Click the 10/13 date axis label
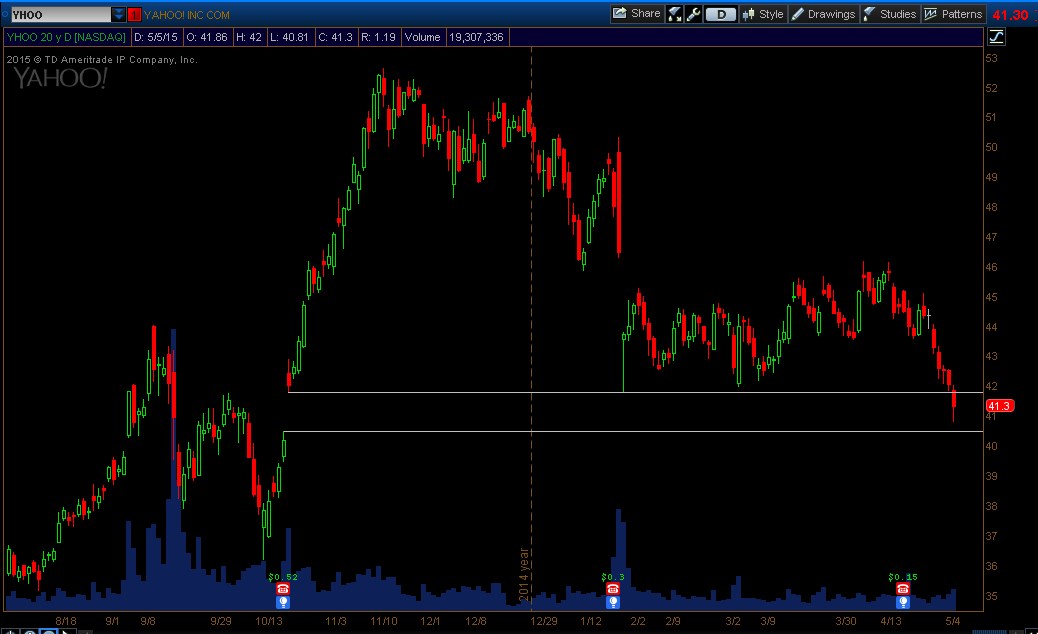1038x634 pixels. pos(269,621)
